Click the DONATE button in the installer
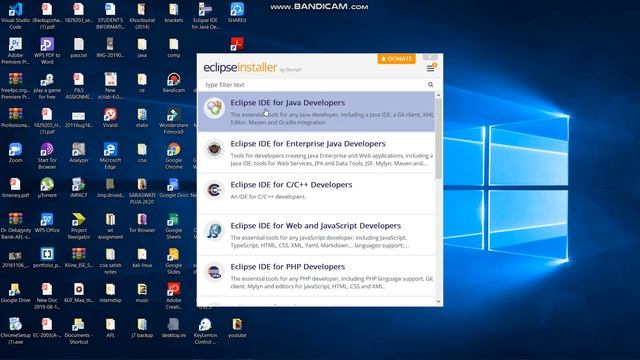The image size is (640, 360). point(396,59)
